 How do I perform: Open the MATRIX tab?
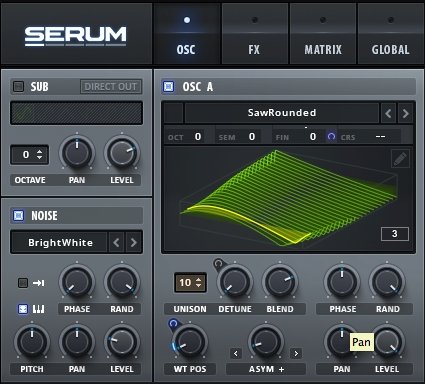pyautogui.click(x=323, y=33)
